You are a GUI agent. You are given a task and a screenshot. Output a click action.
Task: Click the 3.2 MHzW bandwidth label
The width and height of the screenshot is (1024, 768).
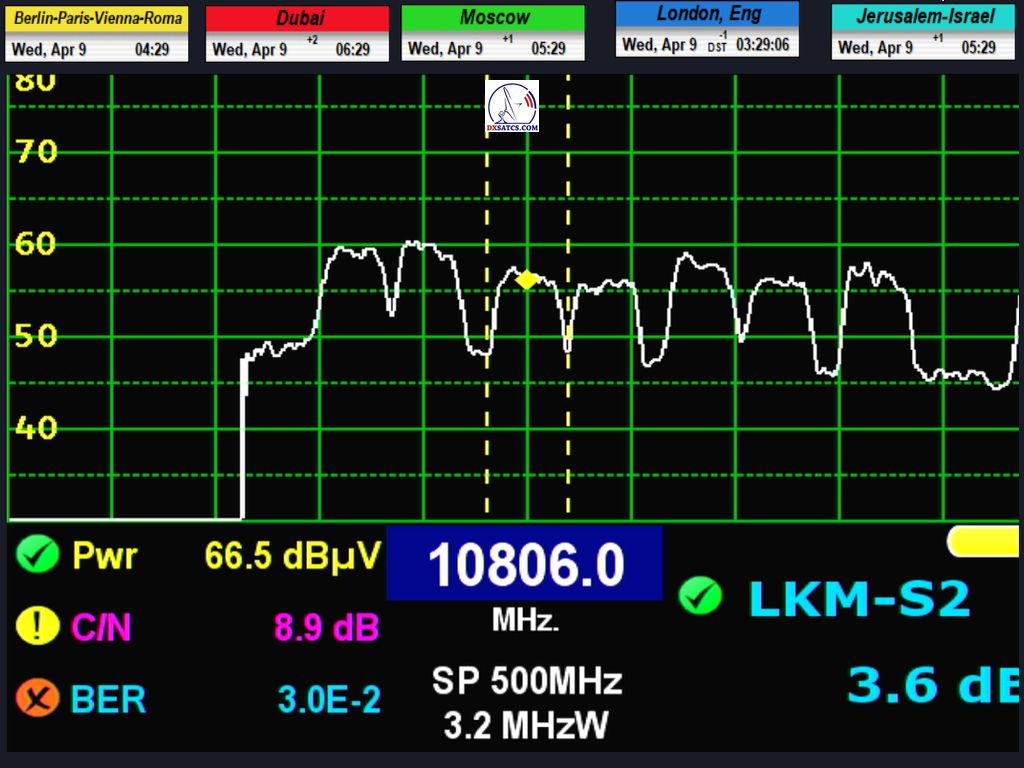point(526,725)
